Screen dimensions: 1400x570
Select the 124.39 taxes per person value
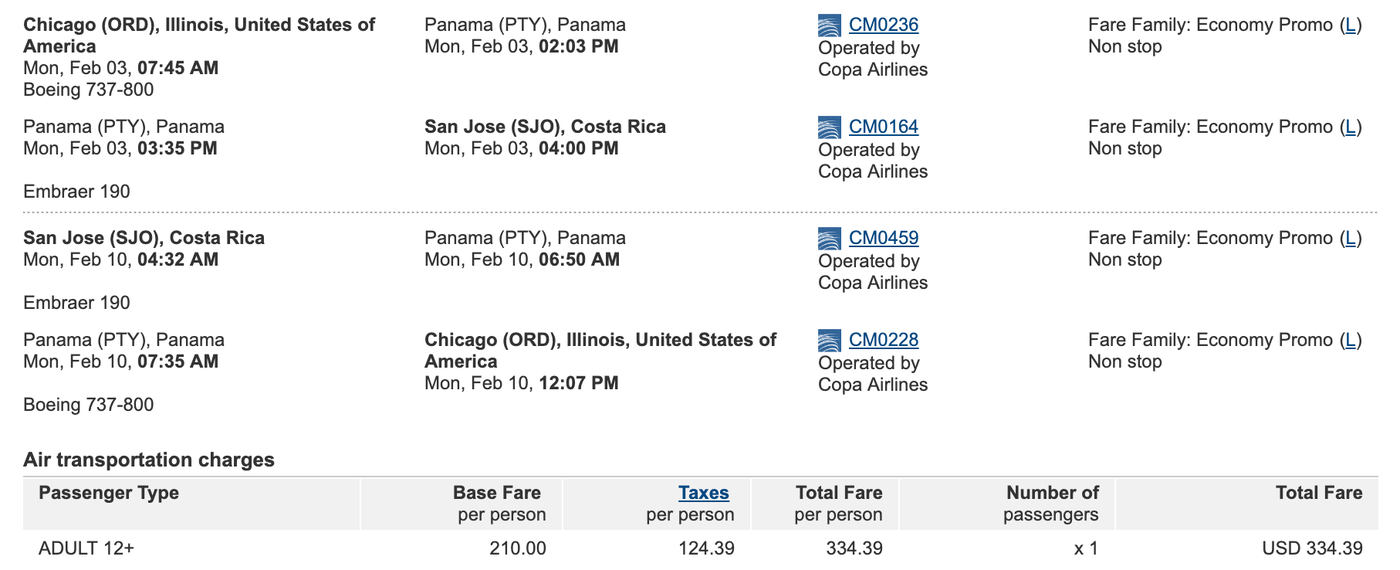coord(706,548)
